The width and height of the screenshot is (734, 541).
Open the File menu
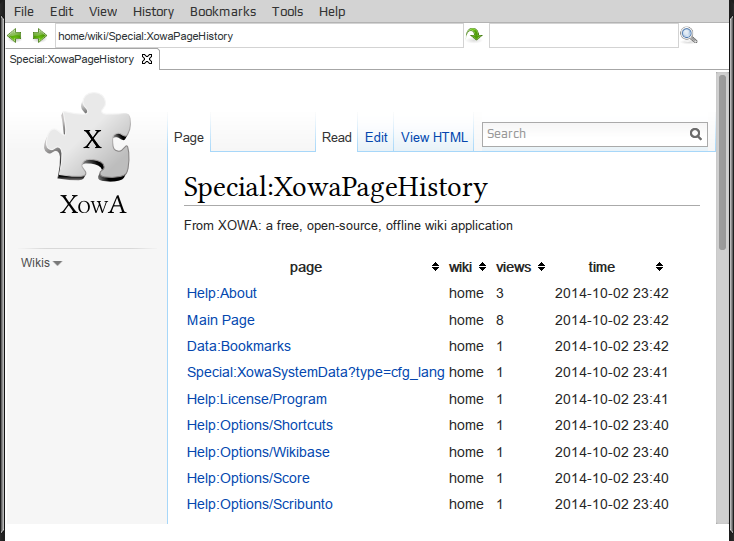[24, 11]
